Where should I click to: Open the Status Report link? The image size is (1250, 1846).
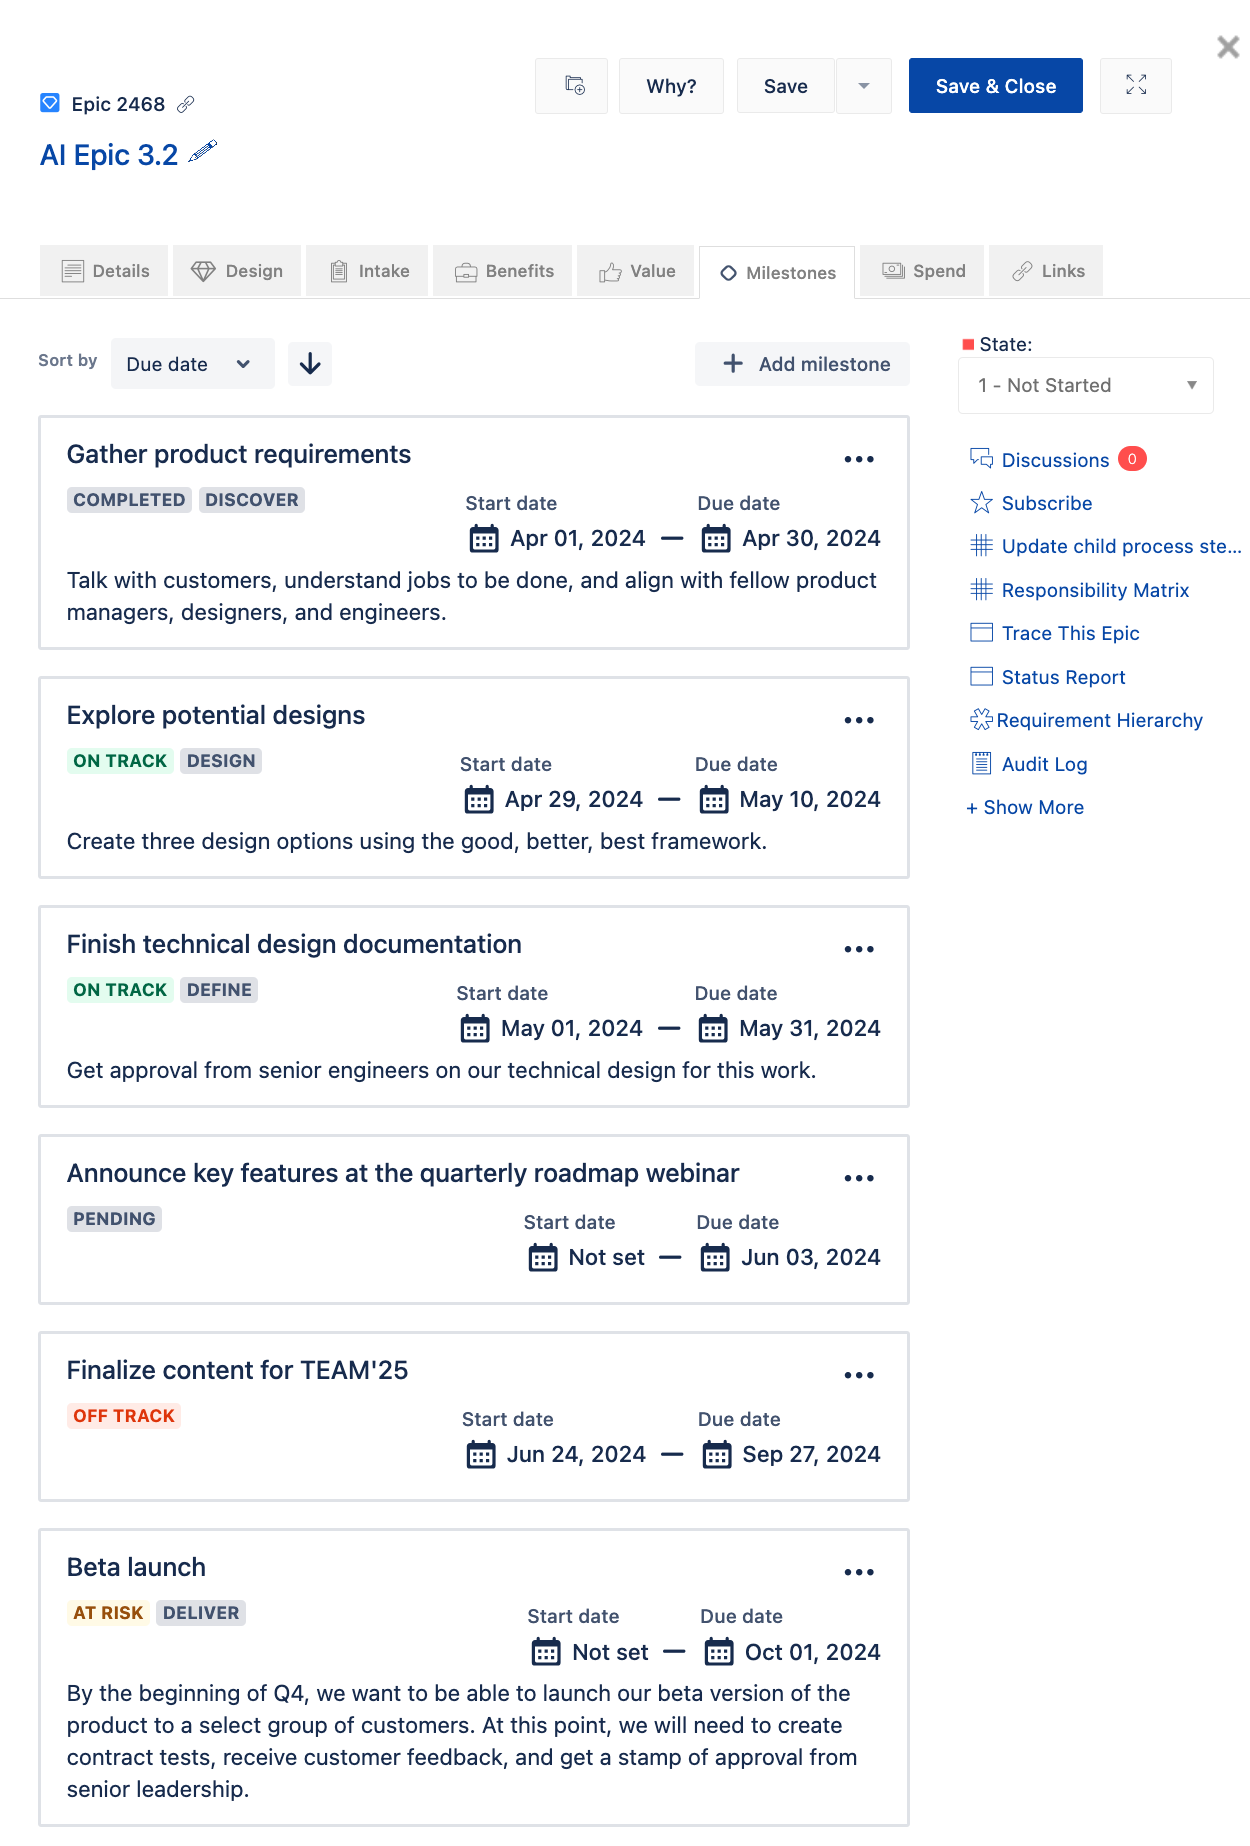(1063, 677)
